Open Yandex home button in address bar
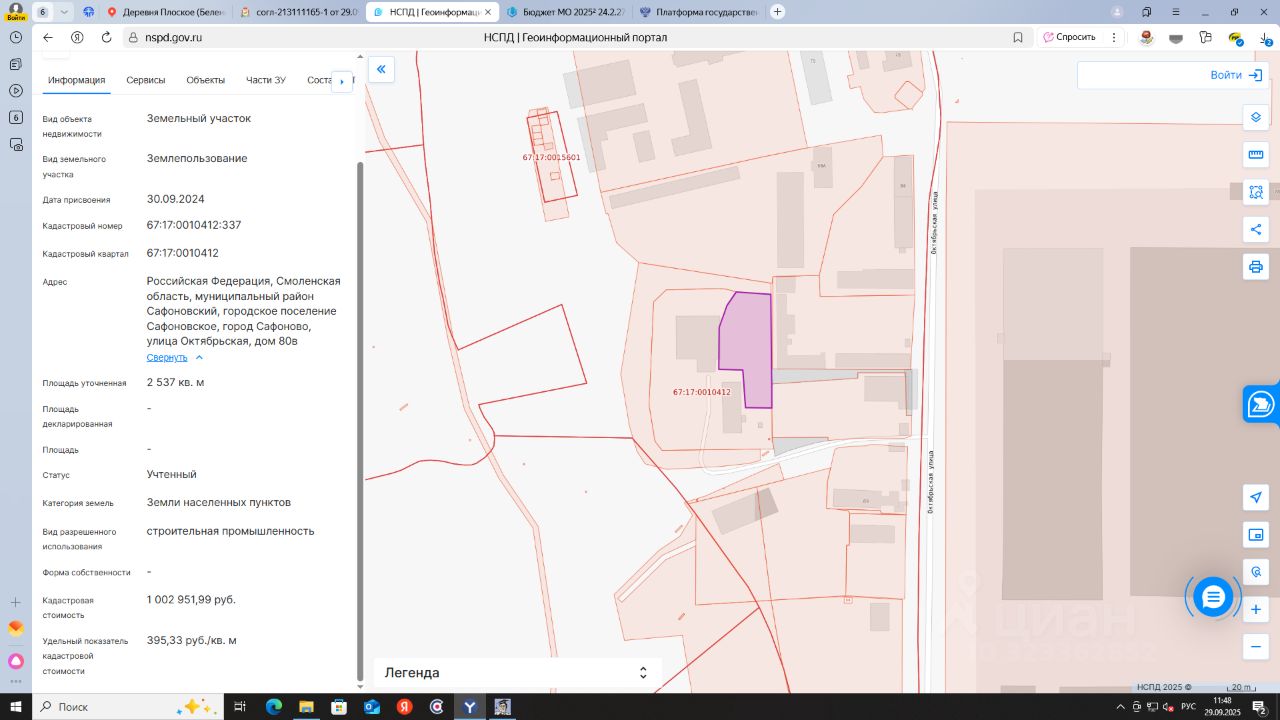This screenshot has width=1280, height=720. tap(77, 37)
